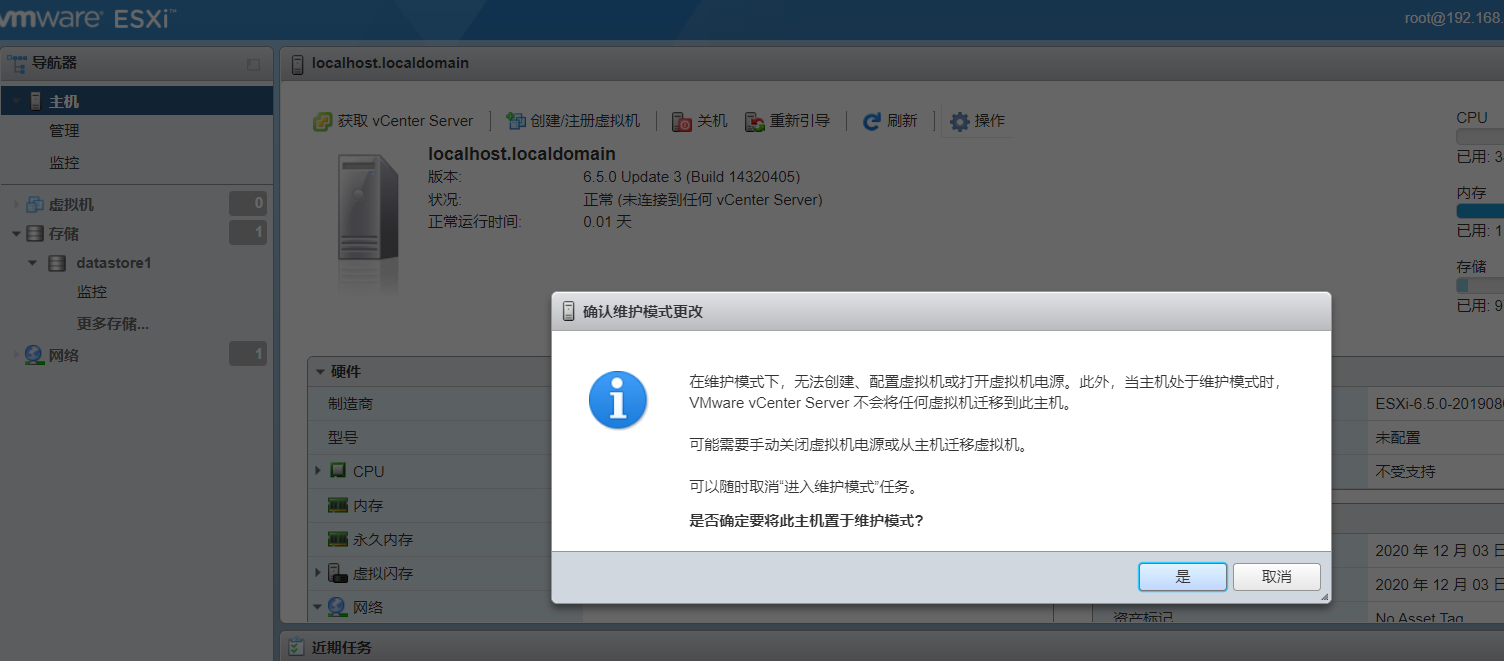Click 未配置 value in right column
The image size is (1504, 661).
click(x=1398, y=437)
